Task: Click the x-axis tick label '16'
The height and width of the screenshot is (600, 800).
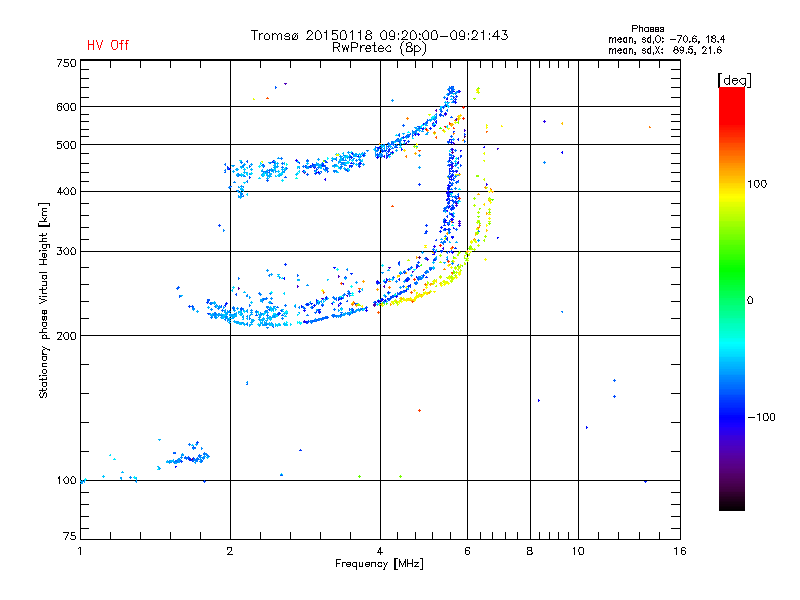Action: click(x=680, y=551)
